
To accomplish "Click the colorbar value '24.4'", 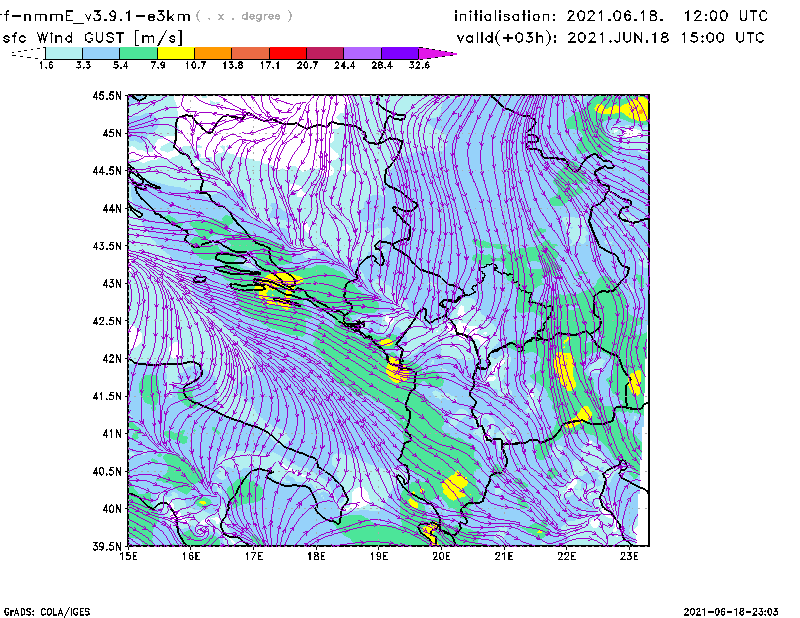I will (344, 65).
